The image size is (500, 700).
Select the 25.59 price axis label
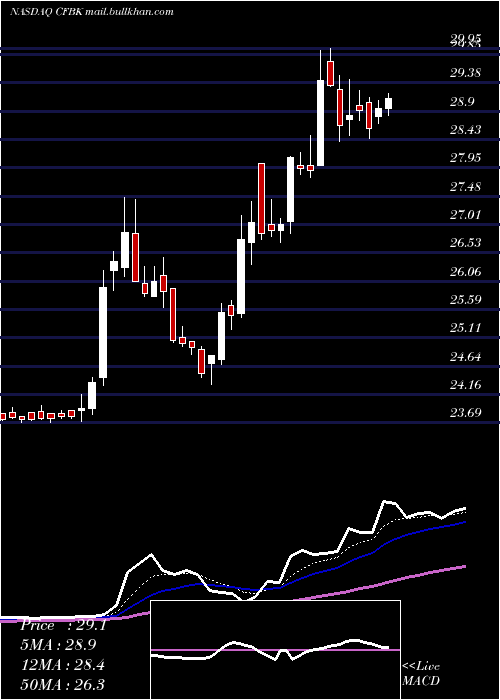pyautogui.click(x=465, y=299)
